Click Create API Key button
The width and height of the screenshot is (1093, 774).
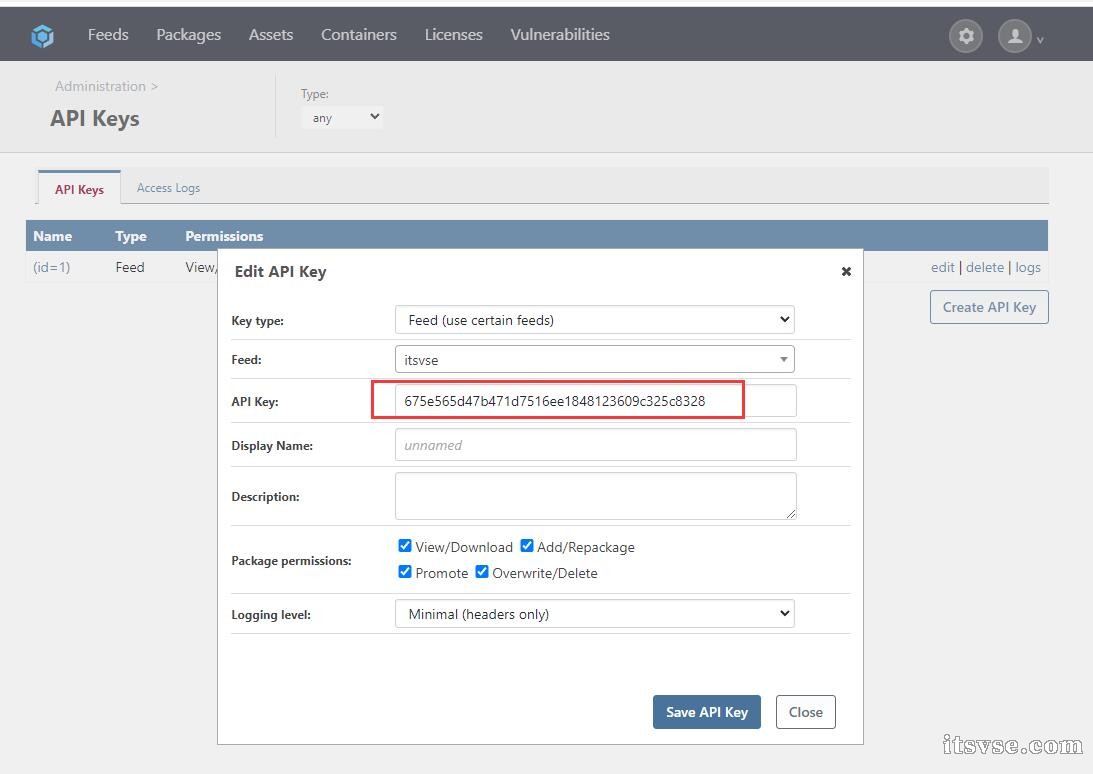pos(988,308)
